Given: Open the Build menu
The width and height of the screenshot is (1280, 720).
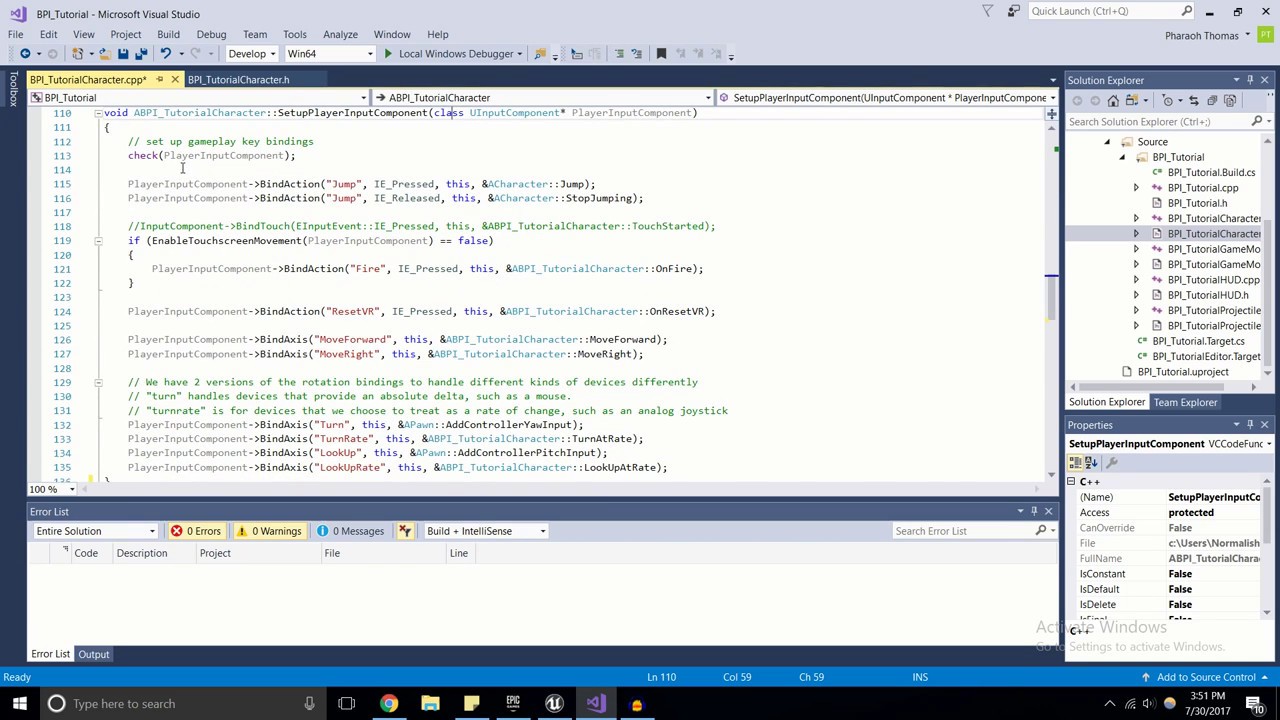Looking at the screenshot, I should 168,34.
